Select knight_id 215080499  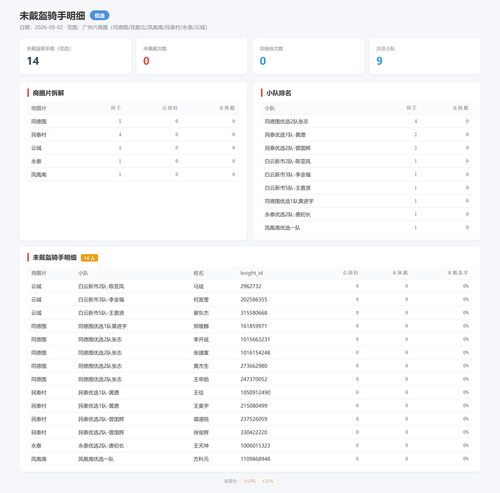[254, 406]
